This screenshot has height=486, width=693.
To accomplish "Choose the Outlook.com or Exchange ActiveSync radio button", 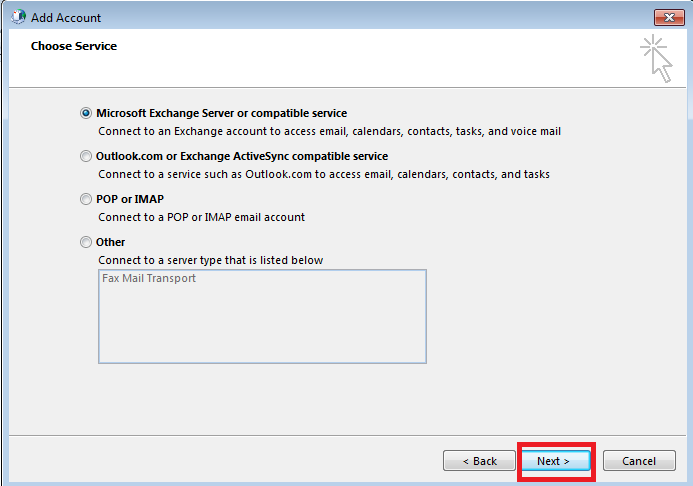I will click(86, 156).
